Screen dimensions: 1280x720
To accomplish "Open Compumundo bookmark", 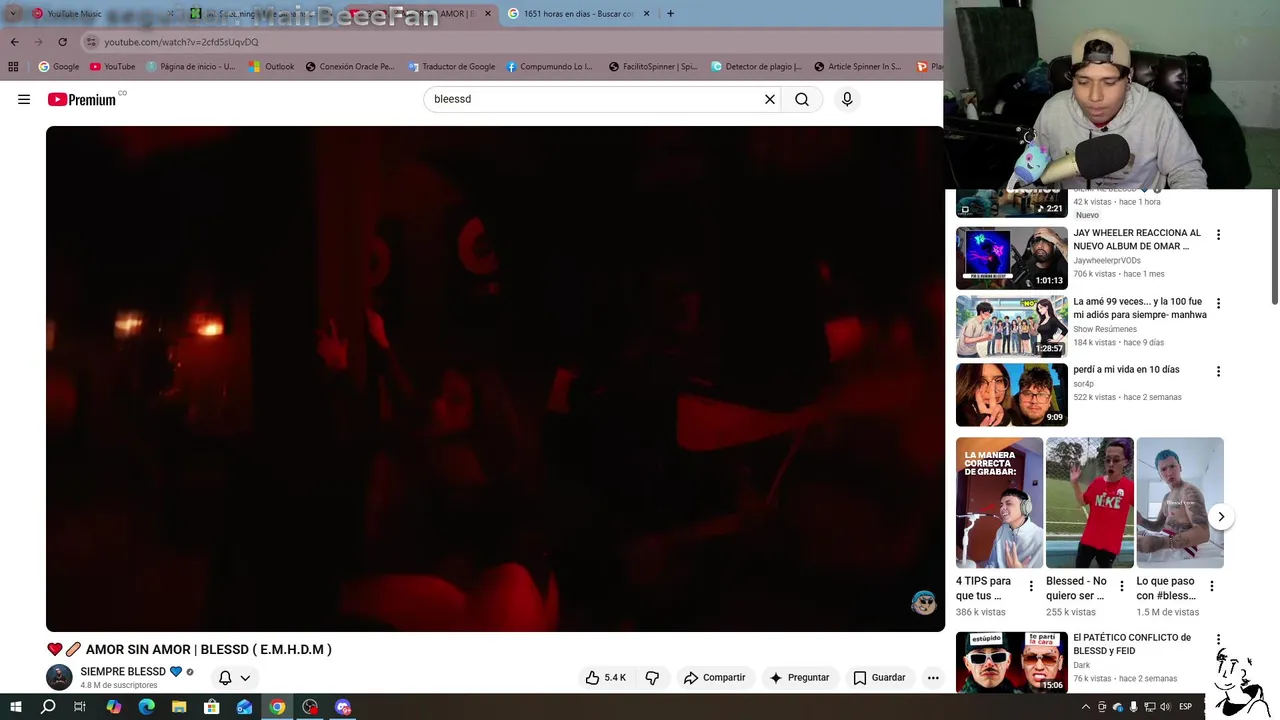I will [550, 67].
